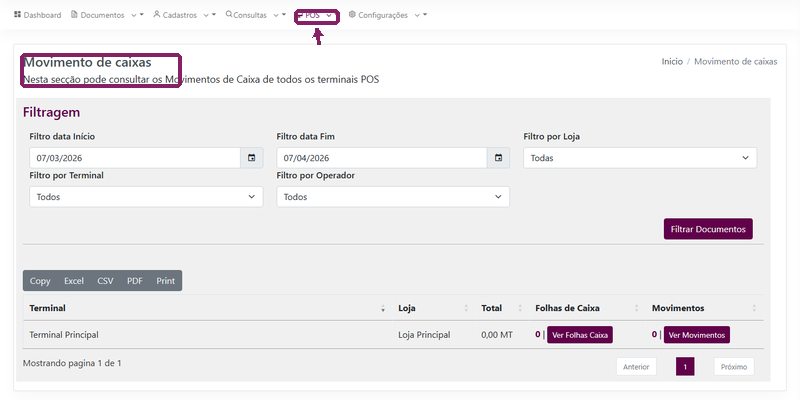Image resolution: width=800 pixels, height=400 pixels.
Task: Click the calendar icon for Filtro data Início
Action: point(252,158)
